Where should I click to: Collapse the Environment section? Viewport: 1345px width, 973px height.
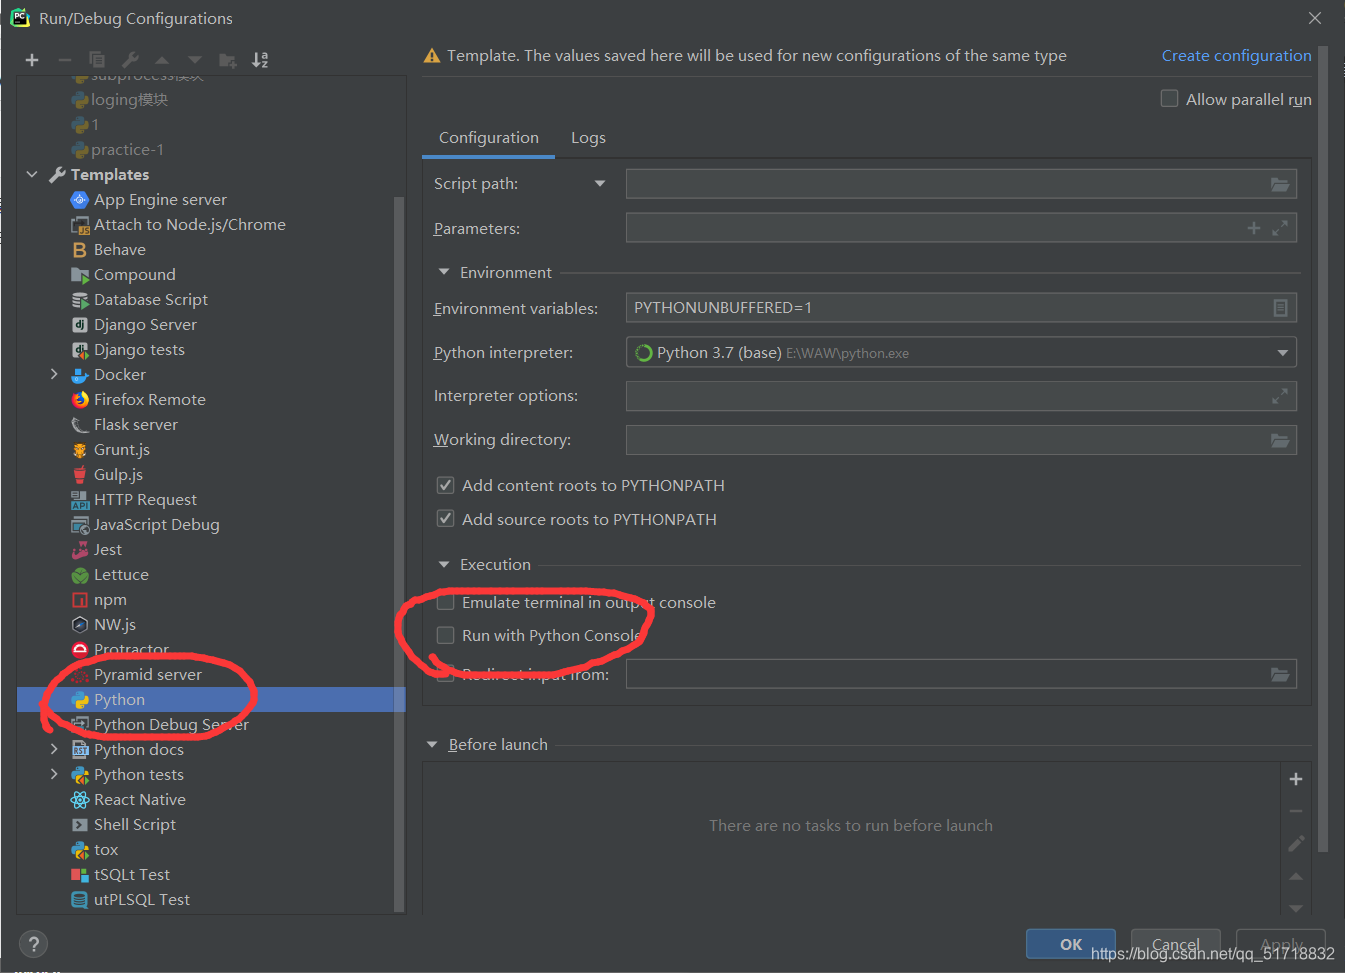444,272
